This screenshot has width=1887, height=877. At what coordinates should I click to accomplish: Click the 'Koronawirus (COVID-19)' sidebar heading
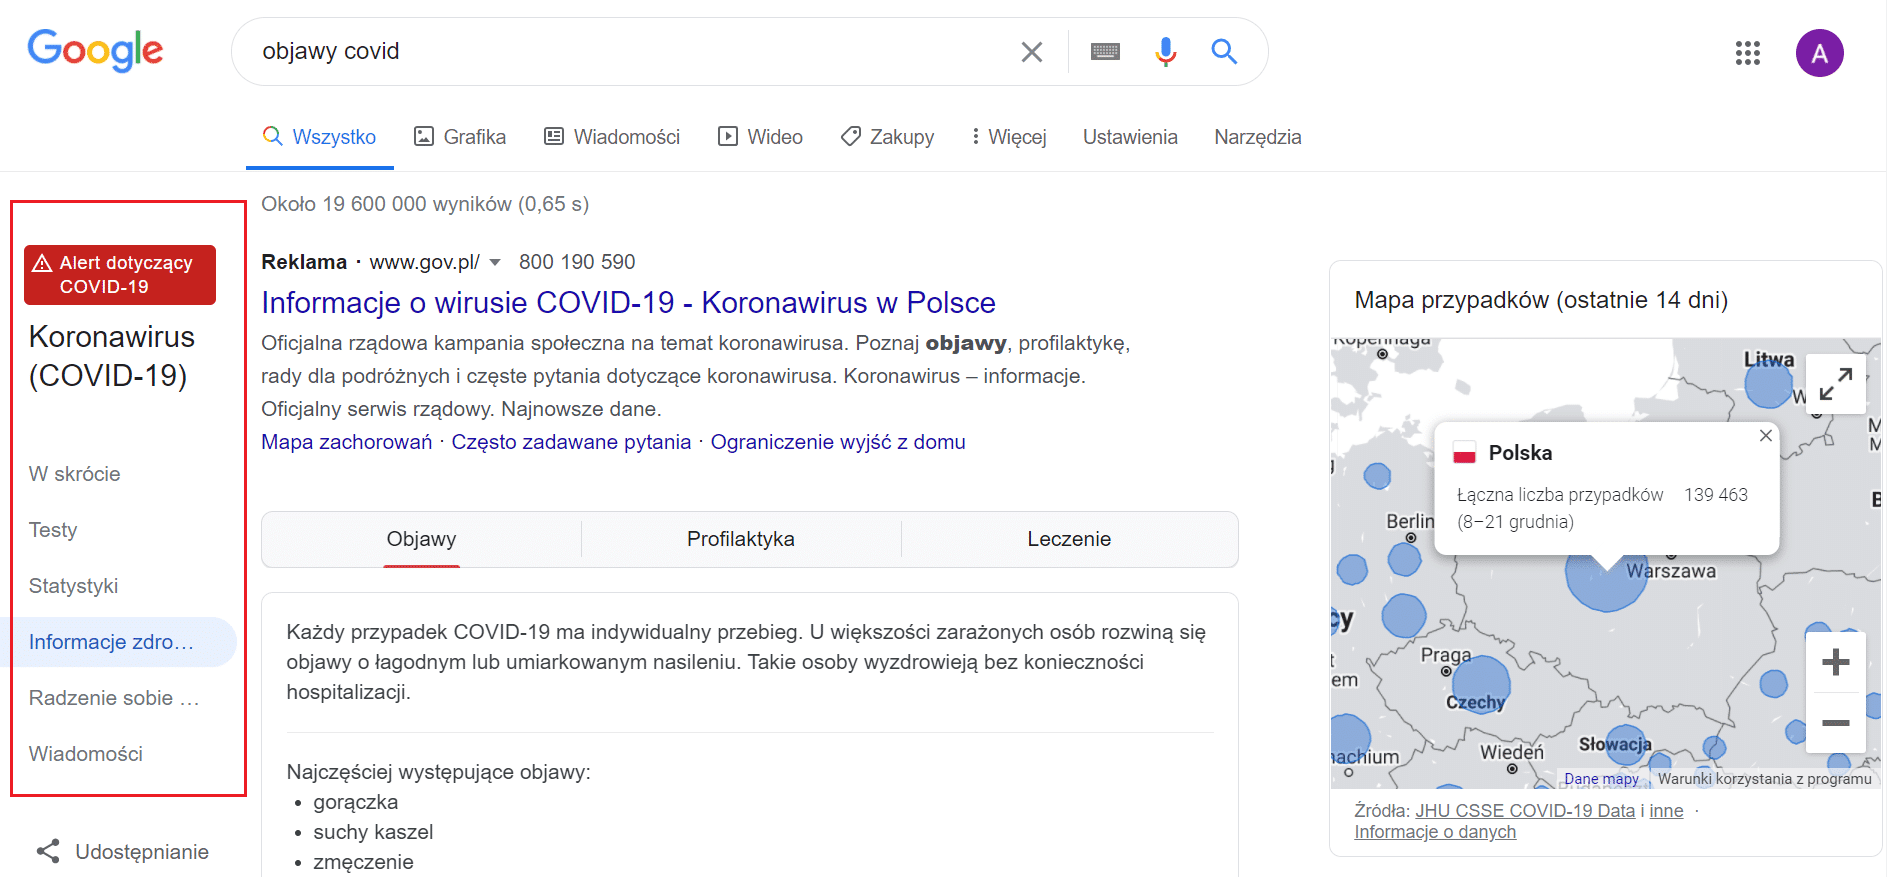coord(112,356)
